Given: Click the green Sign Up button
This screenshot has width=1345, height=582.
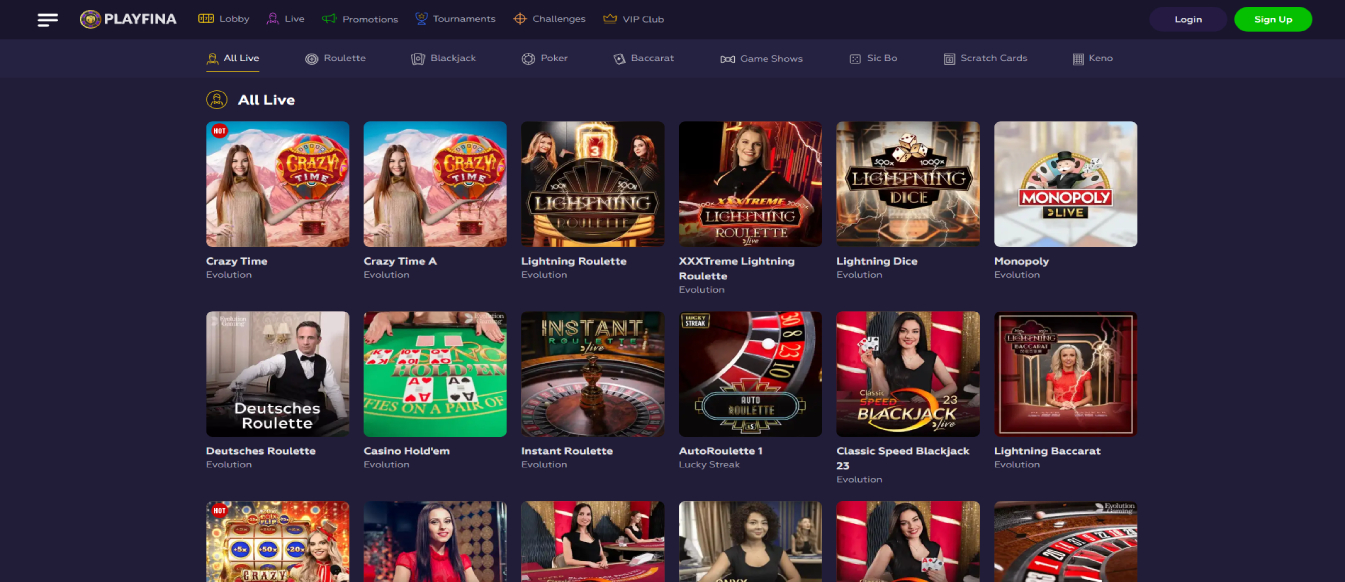Looking at the screenshot, I should pos(1272,19).
